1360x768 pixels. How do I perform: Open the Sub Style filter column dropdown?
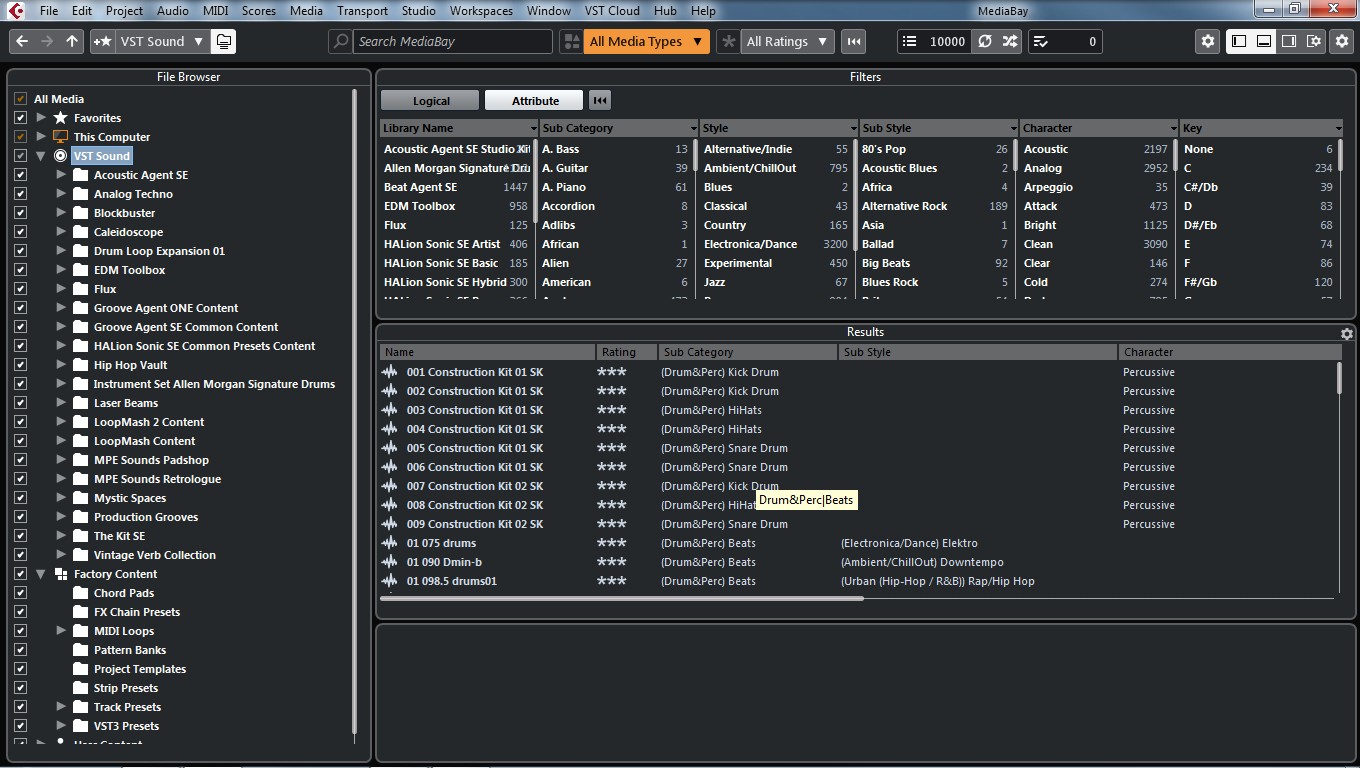tap(1013, 129)
